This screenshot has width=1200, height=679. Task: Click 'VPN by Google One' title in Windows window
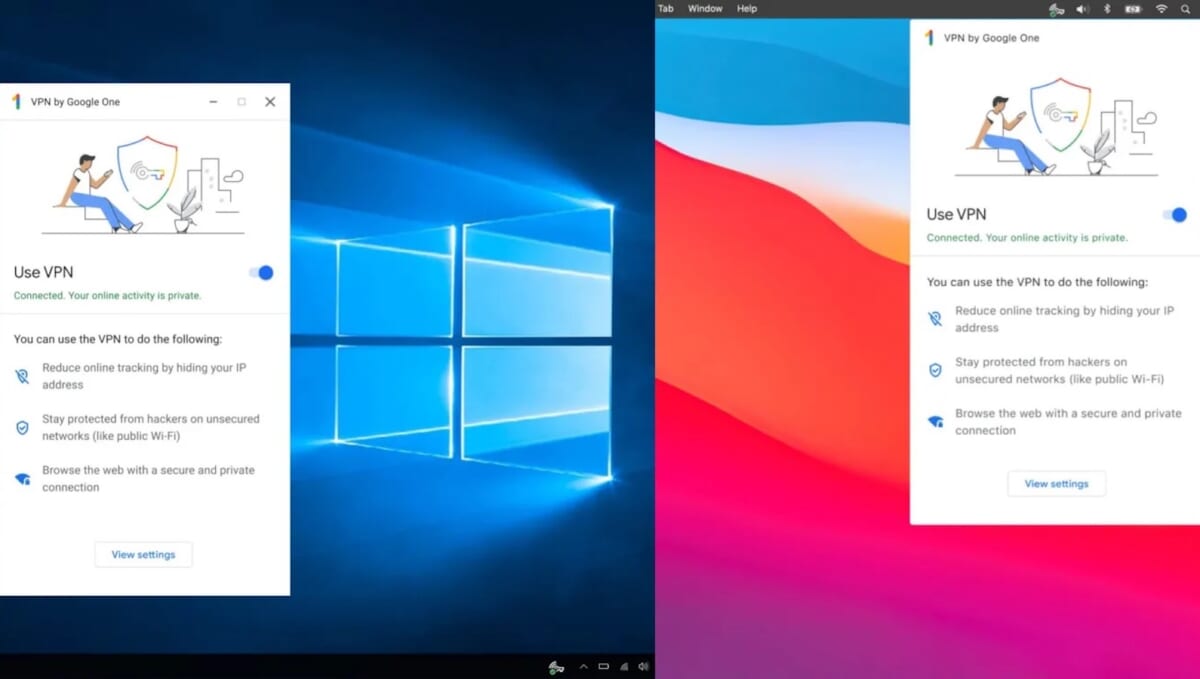[75, 102]
